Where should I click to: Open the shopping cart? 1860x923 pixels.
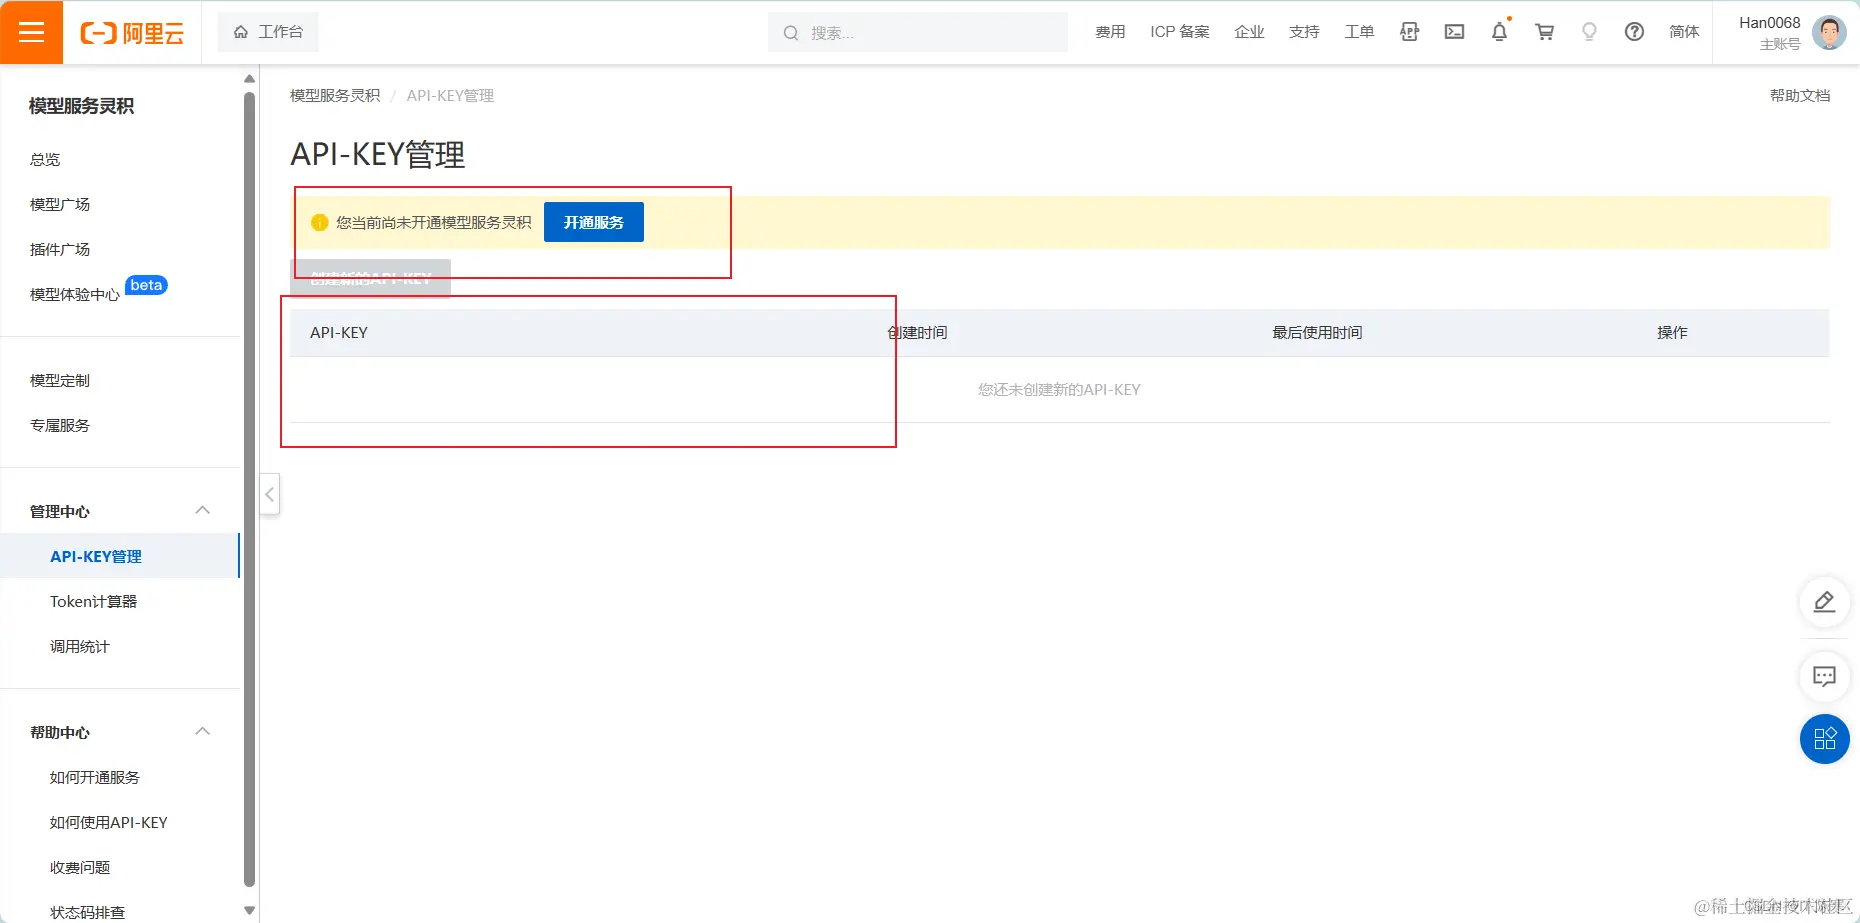point(1544,32)
